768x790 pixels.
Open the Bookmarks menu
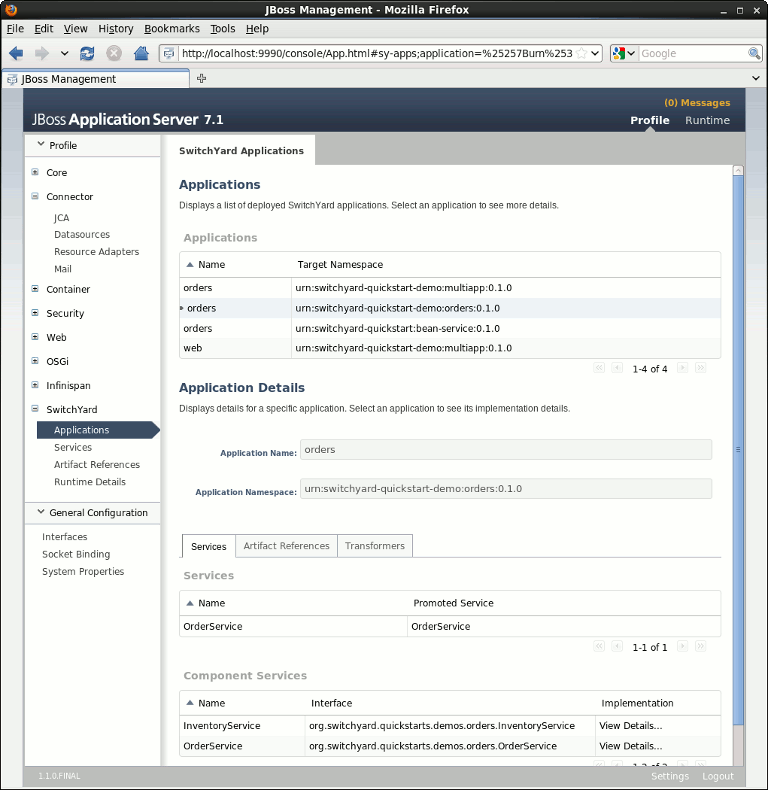(172, 29)
